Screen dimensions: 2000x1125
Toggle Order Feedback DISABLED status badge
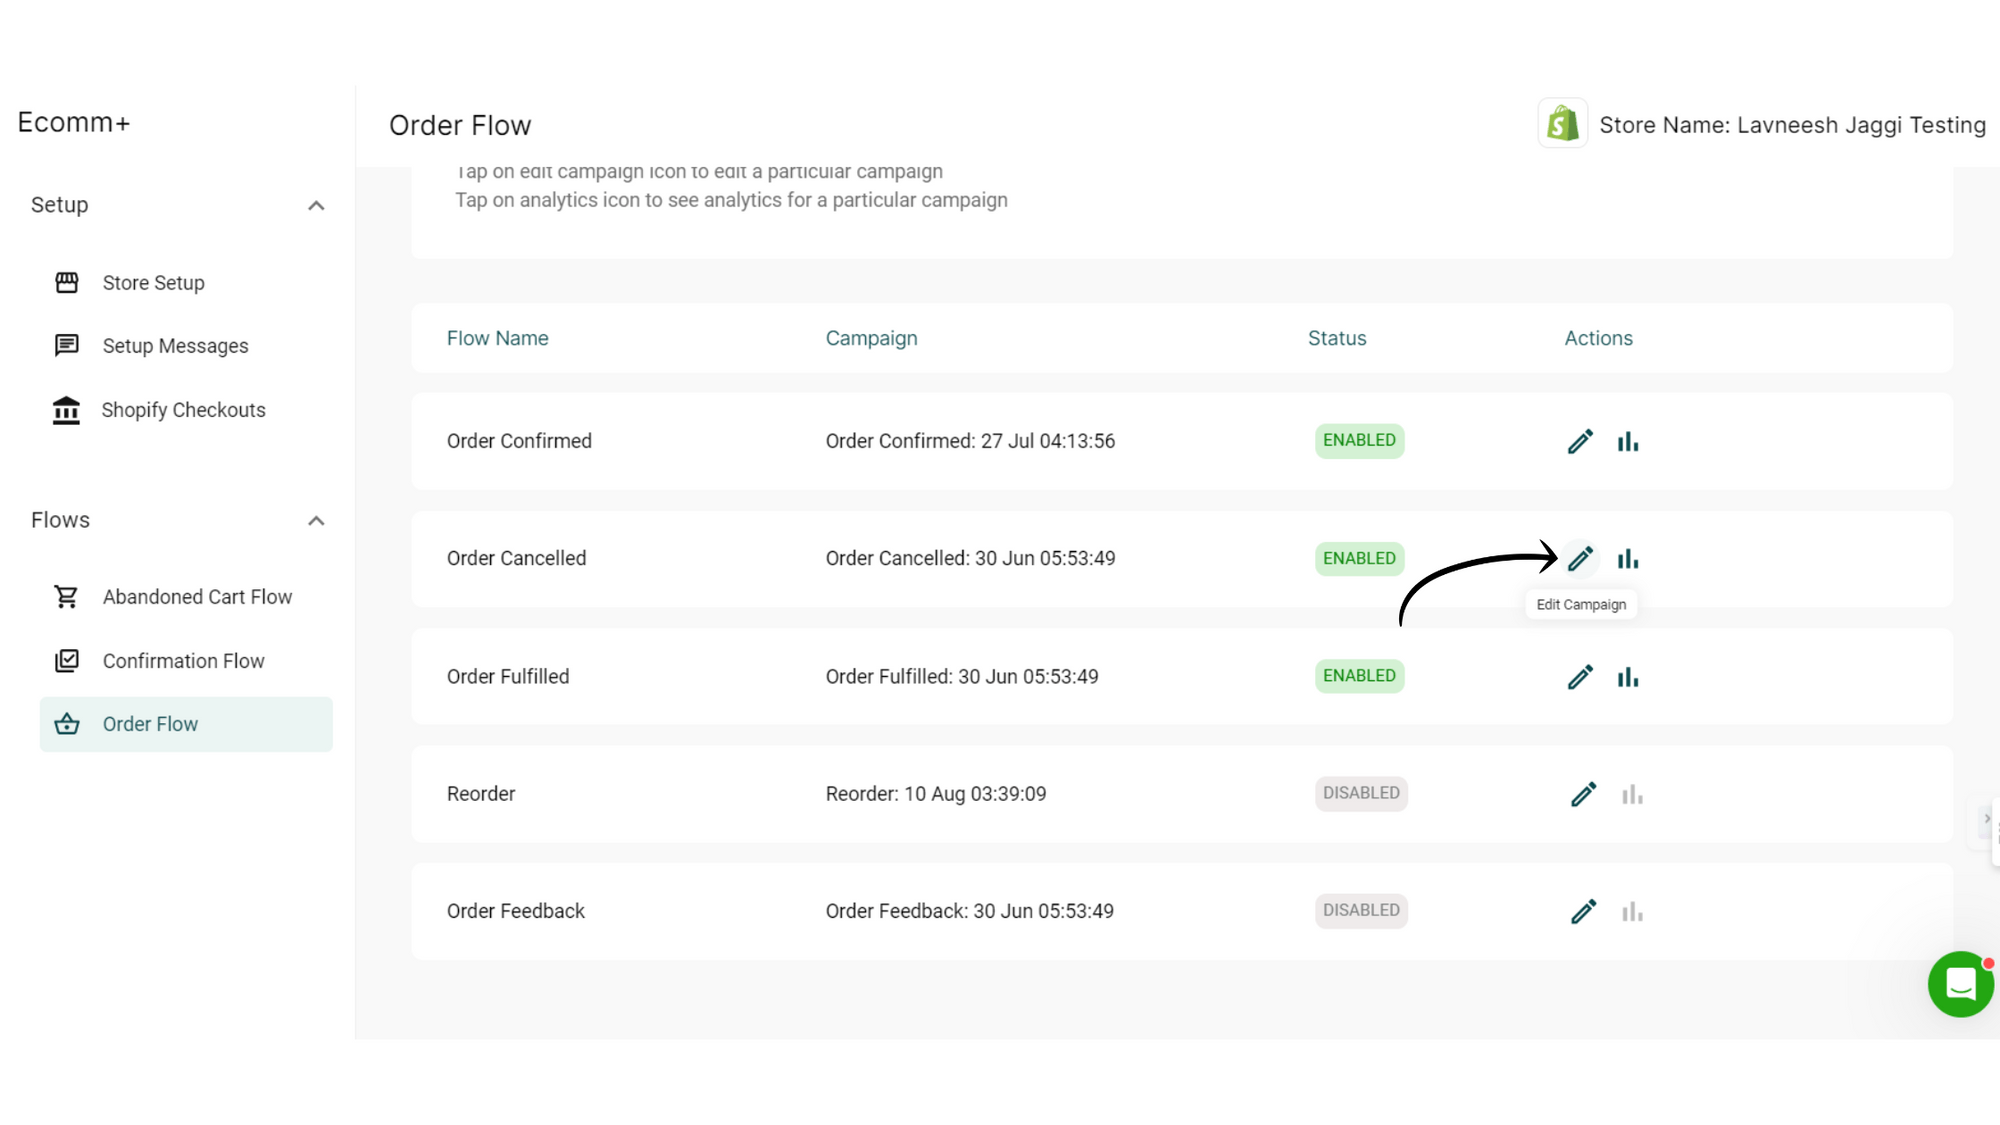1360,910
